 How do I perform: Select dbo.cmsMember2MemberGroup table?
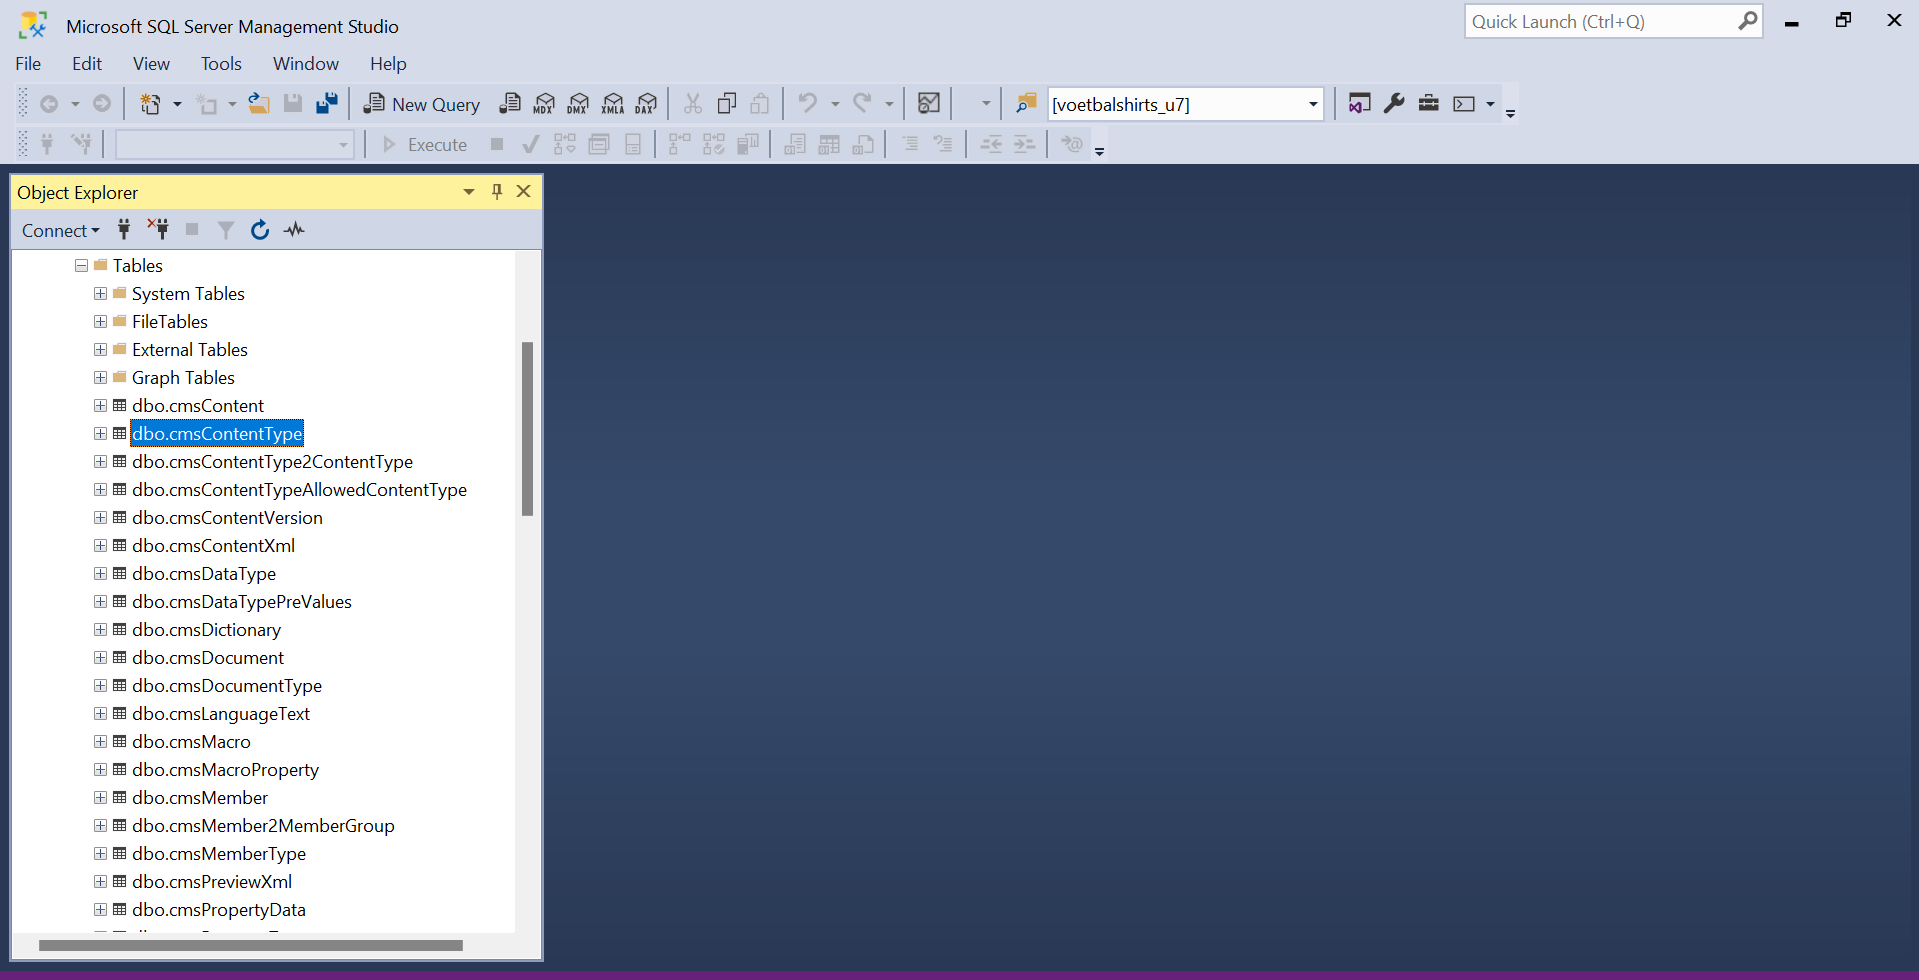click(x=263, y=826)
